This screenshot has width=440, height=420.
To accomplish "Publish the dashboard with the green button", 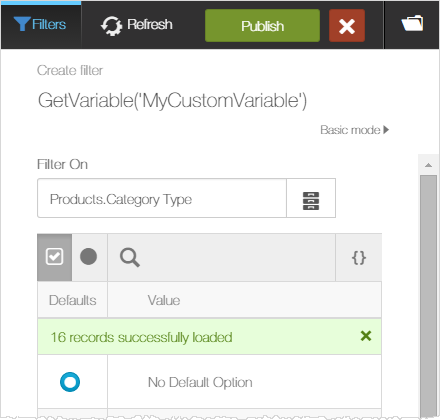I will (x=262, y=26).
